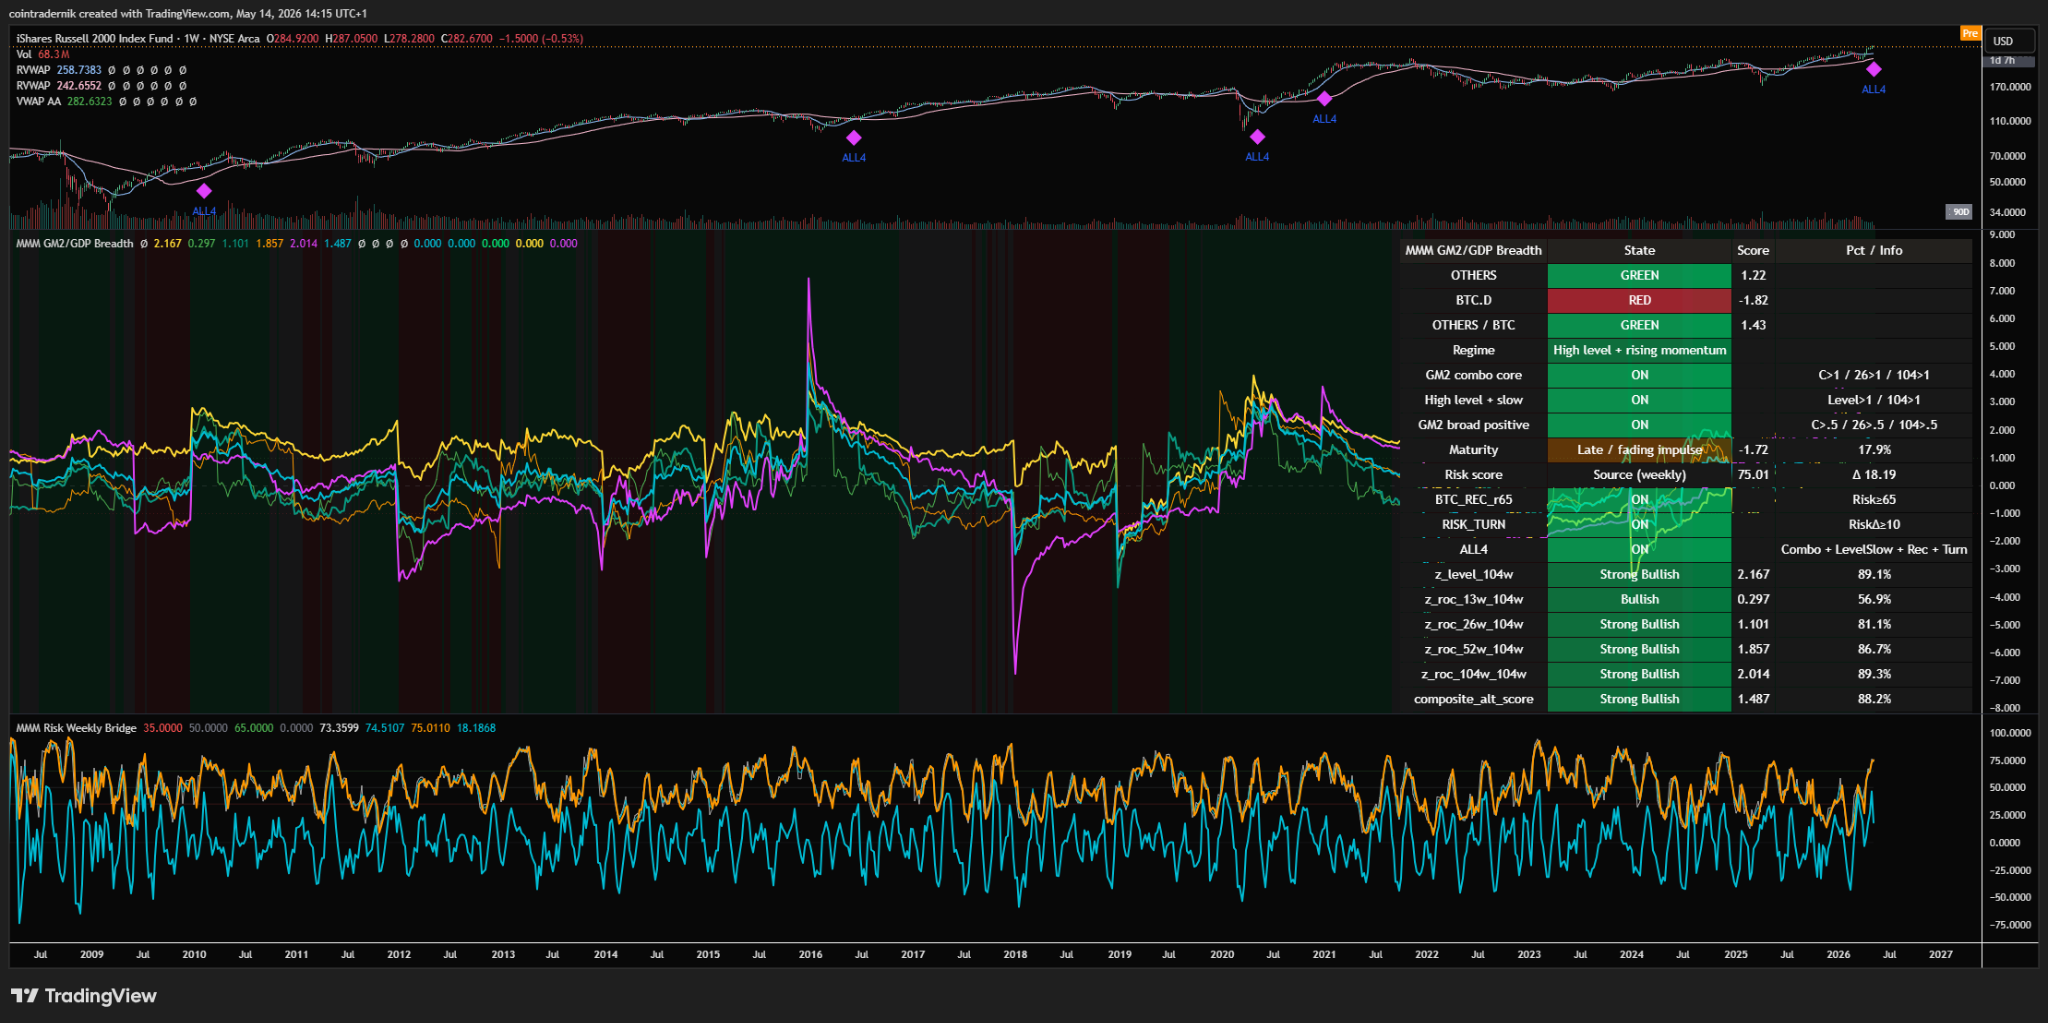Click the -8.000 breadth scale value
Image resolution: width=2048 pixels, height=1023 pixels.
(x=2003, y=708)
